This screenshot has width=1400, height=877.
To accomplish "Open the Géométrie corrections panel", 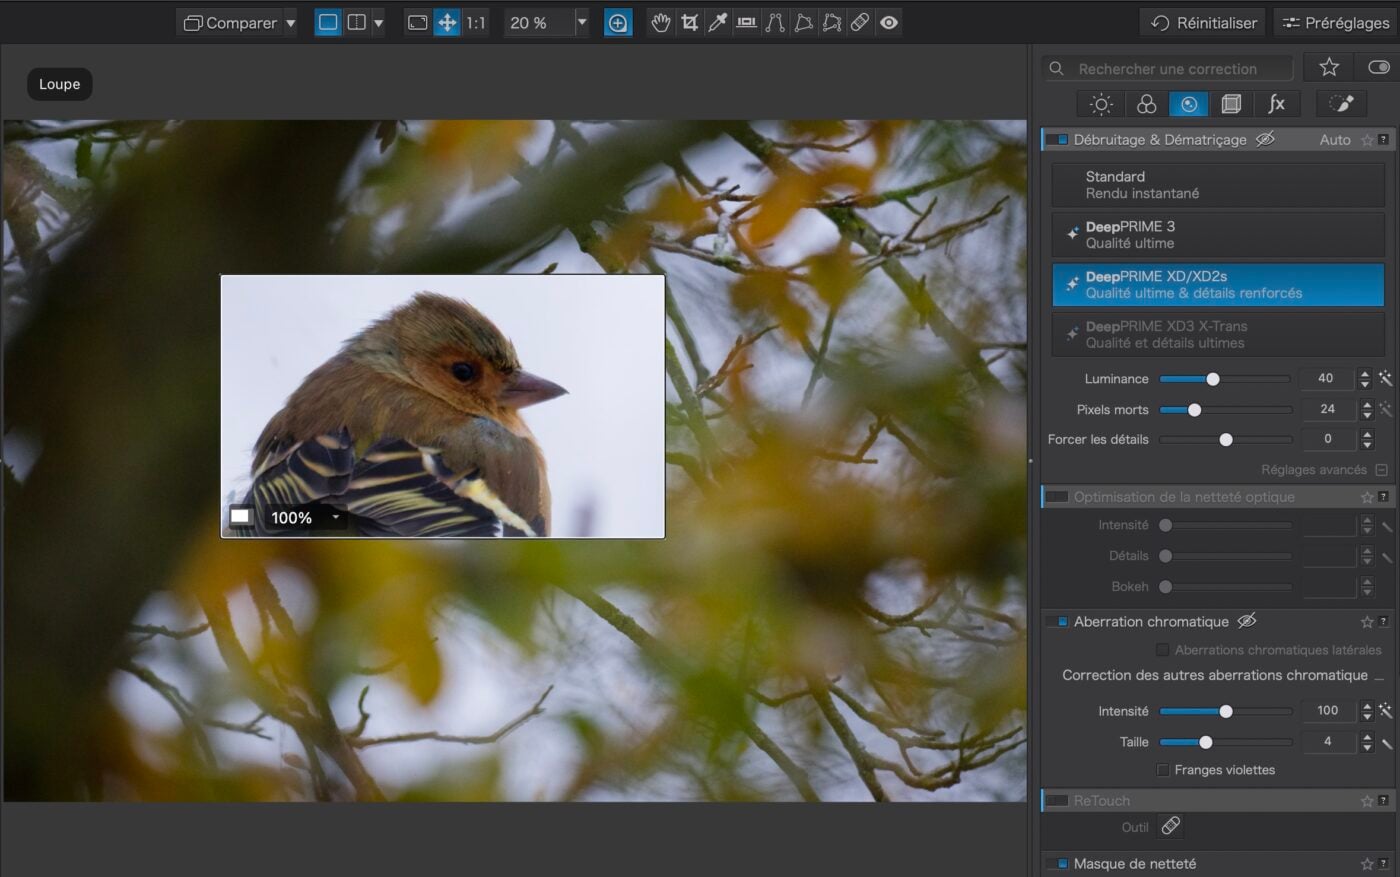I will click(1232, 103).
